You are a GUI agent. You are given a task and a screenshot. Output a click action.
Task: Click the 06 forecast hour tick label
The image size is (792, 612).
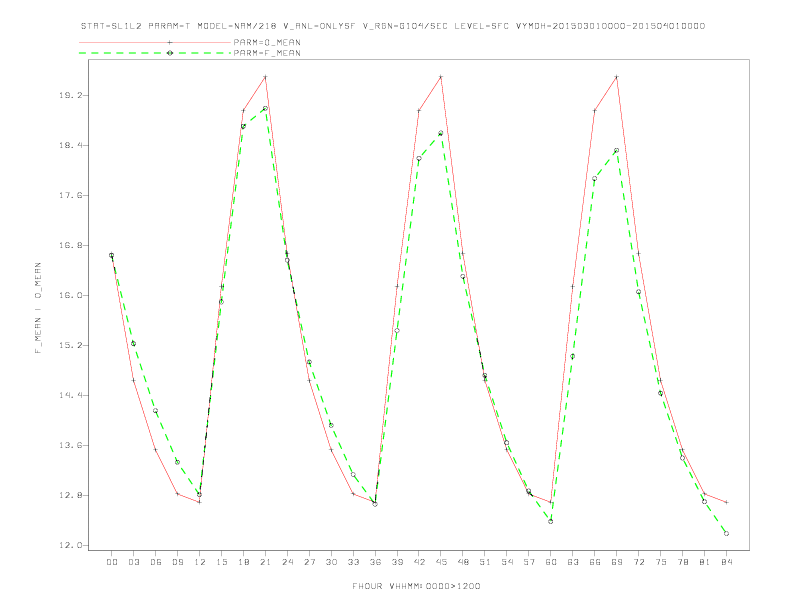click(x=156, y=562)
